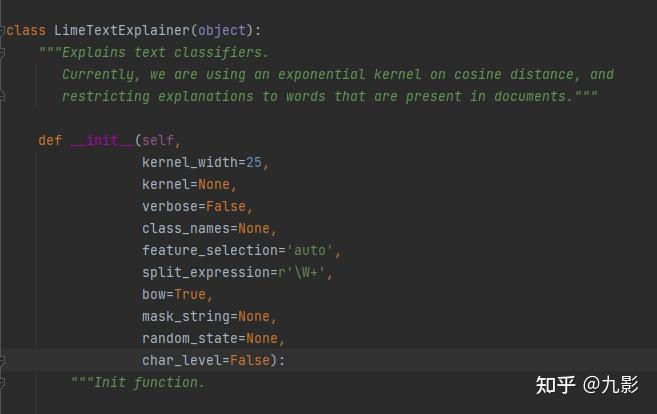Image resolution: width=657 pixels, height=414 pixels.
Task: Click the bow parameter name
Action: tap(153, 294)
